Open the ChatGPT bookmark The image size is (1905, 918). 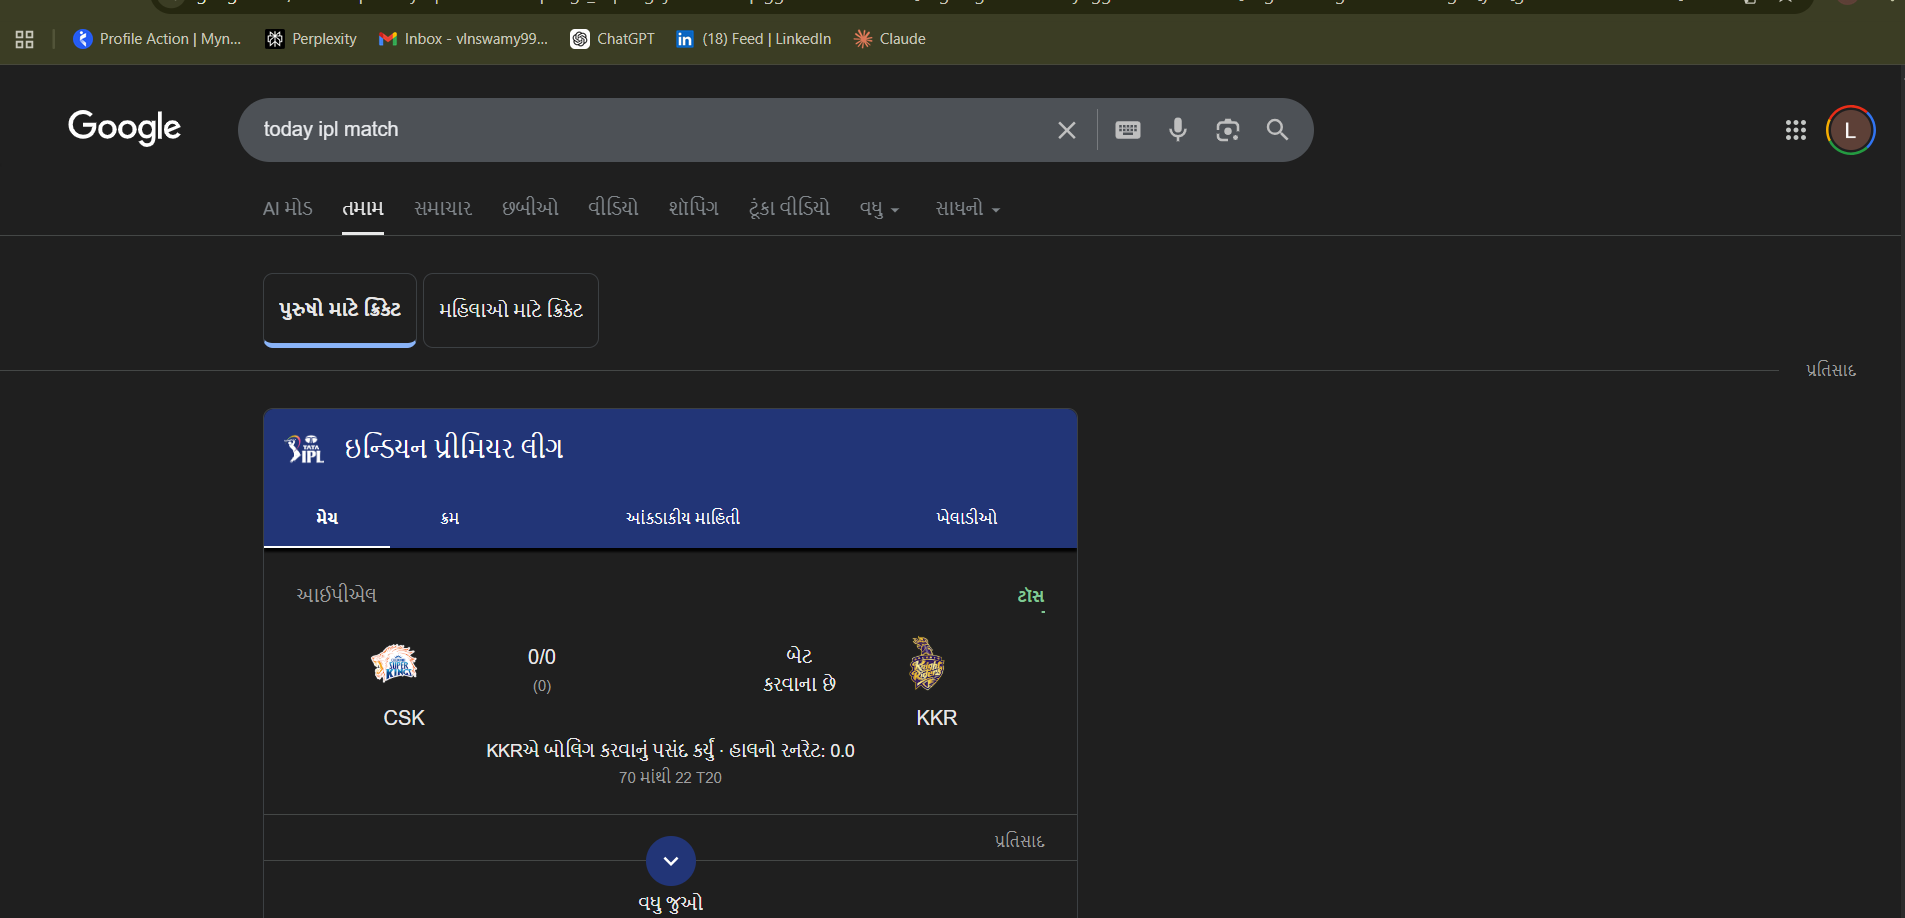point(613,39)
